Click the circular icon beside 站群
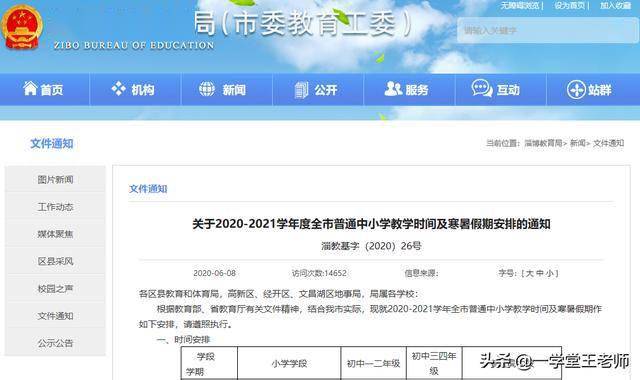The image size is (640, 380). point(576,89)
